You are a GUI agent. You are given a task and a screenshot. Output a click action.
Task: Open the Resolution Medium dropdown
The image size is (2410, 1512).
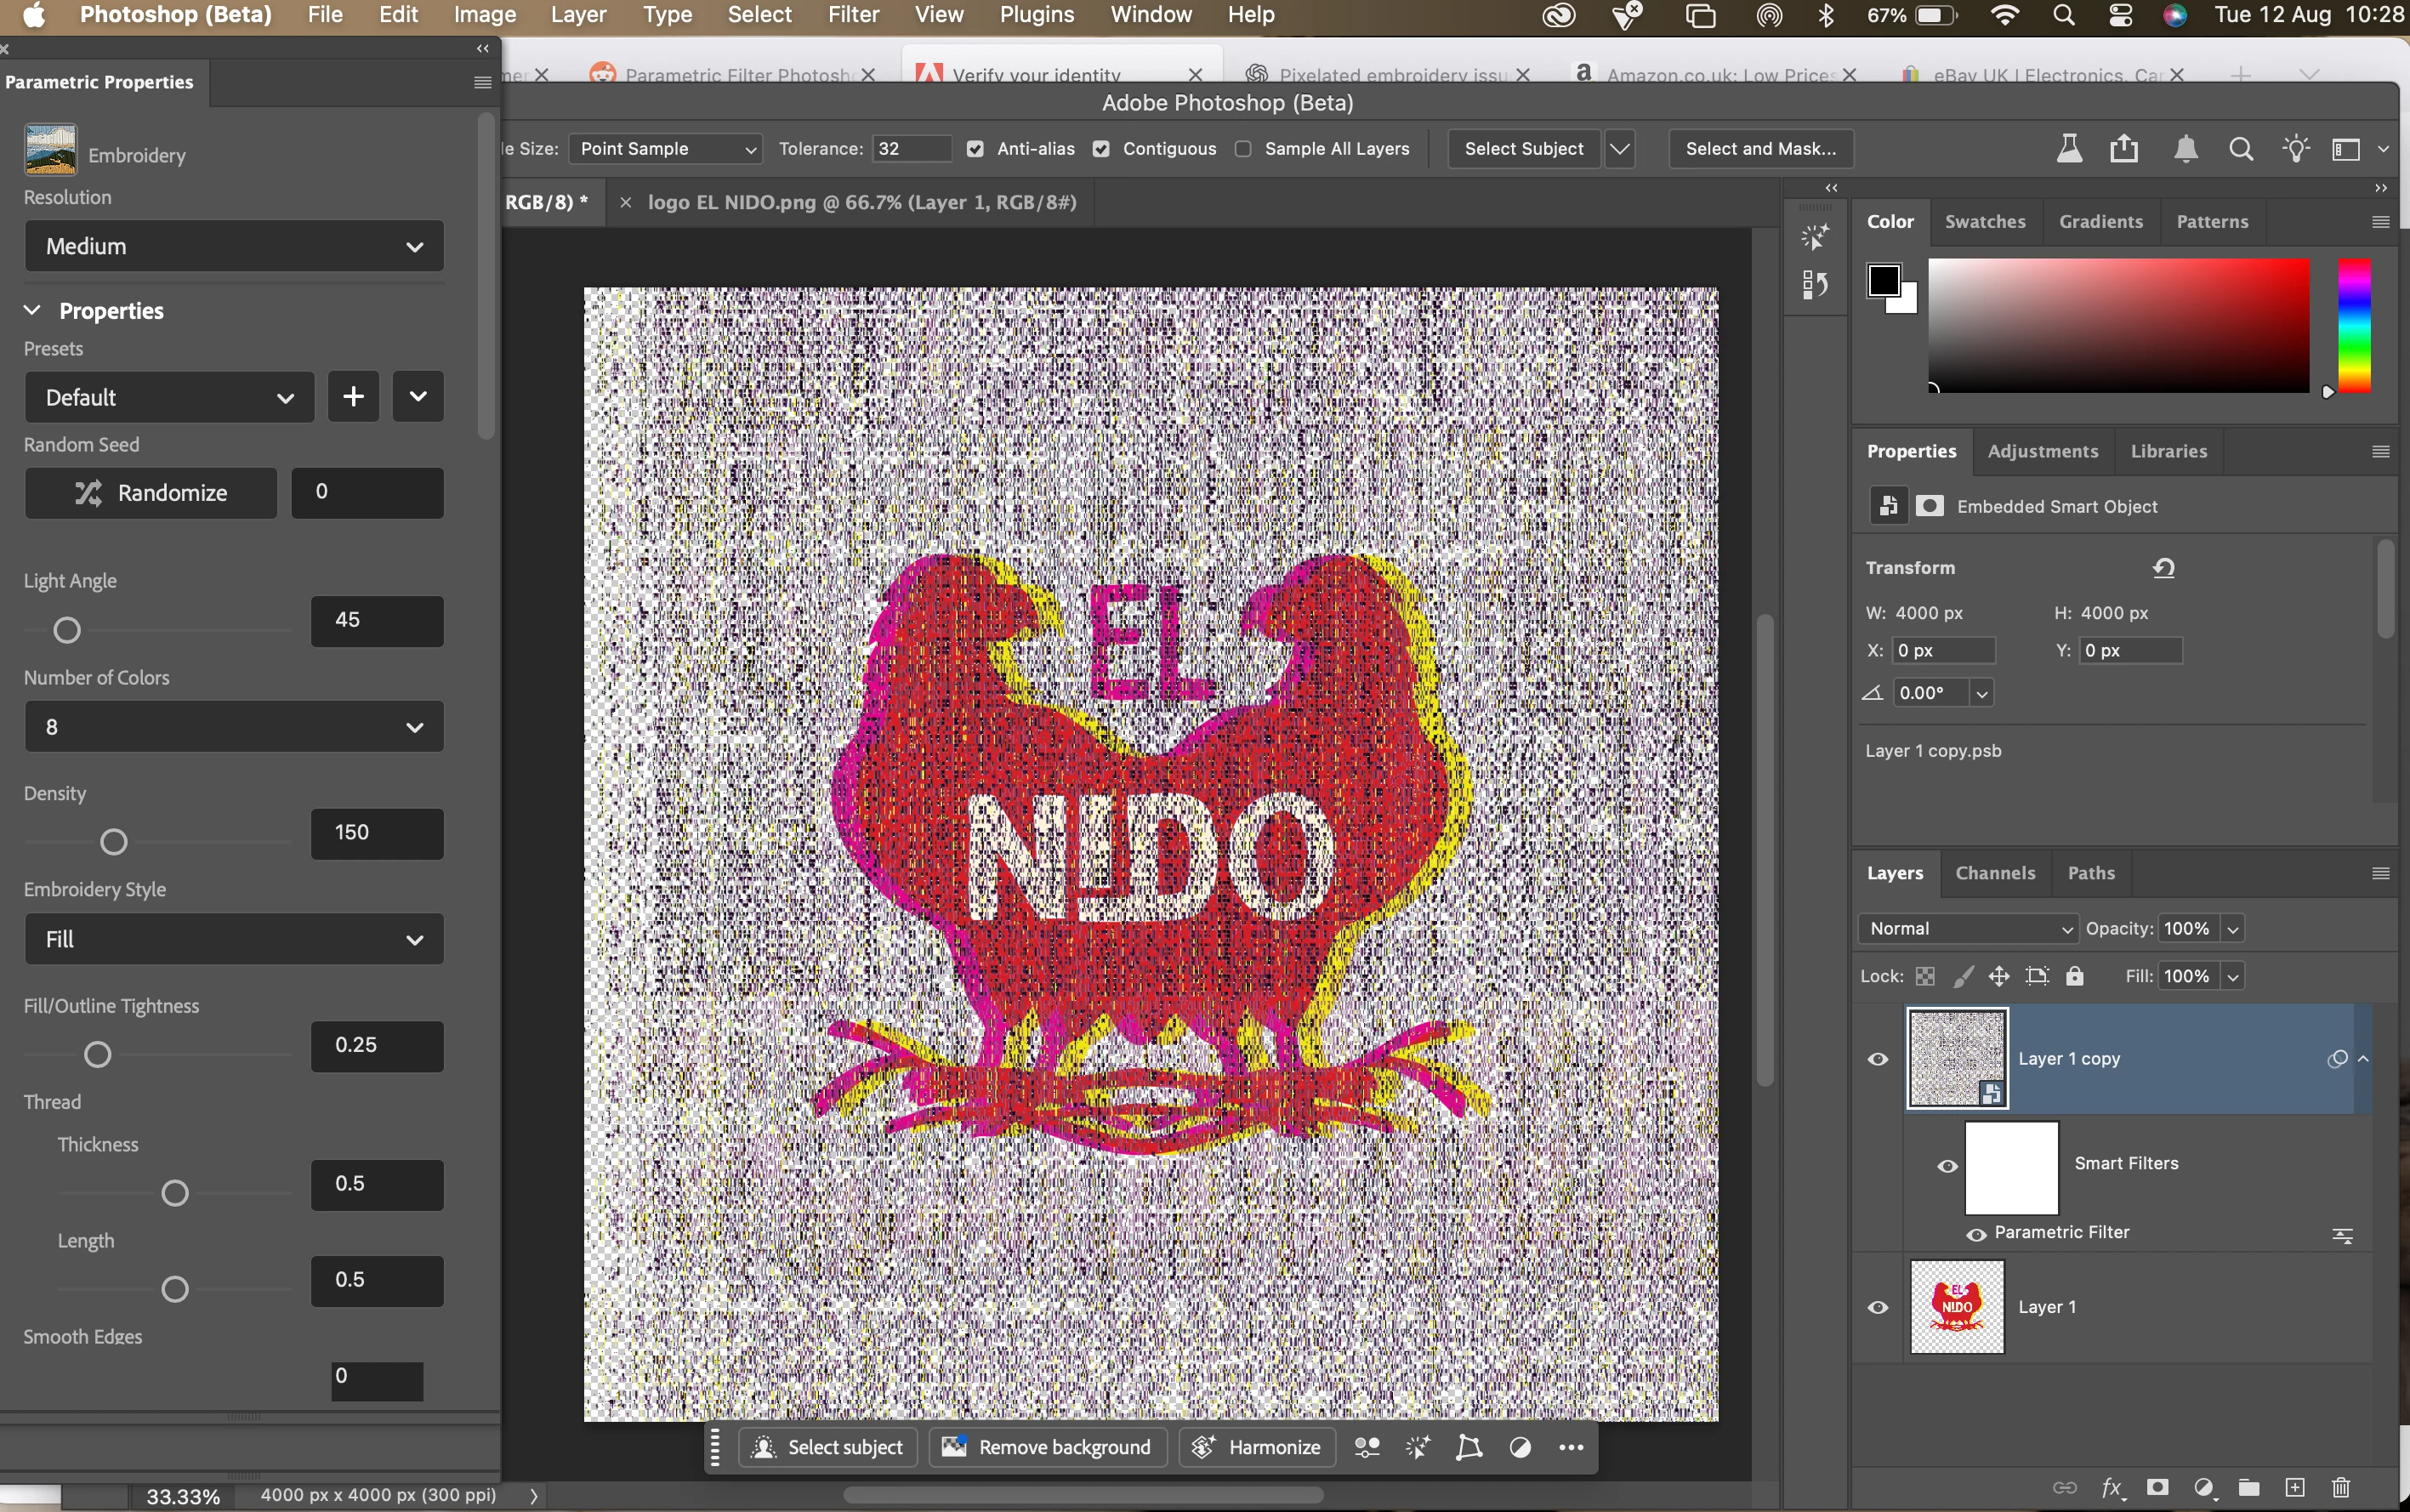coord(234,246)
